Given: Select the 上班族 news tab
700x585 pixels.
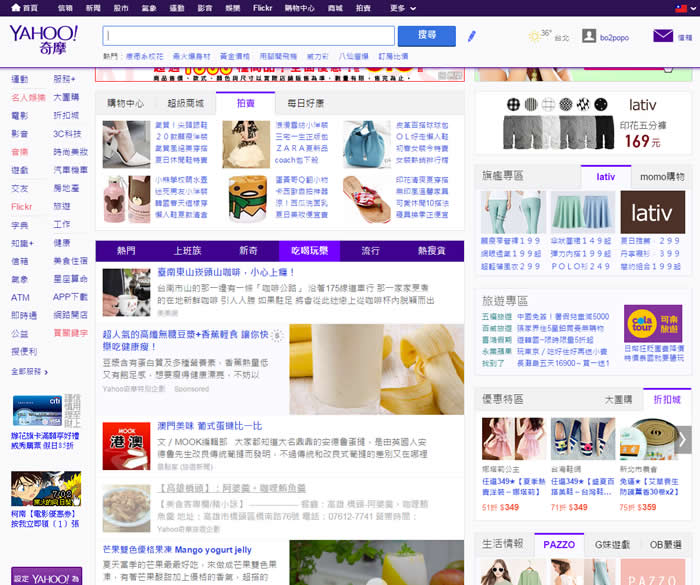Looking at the screenshot, I should 187,250.
